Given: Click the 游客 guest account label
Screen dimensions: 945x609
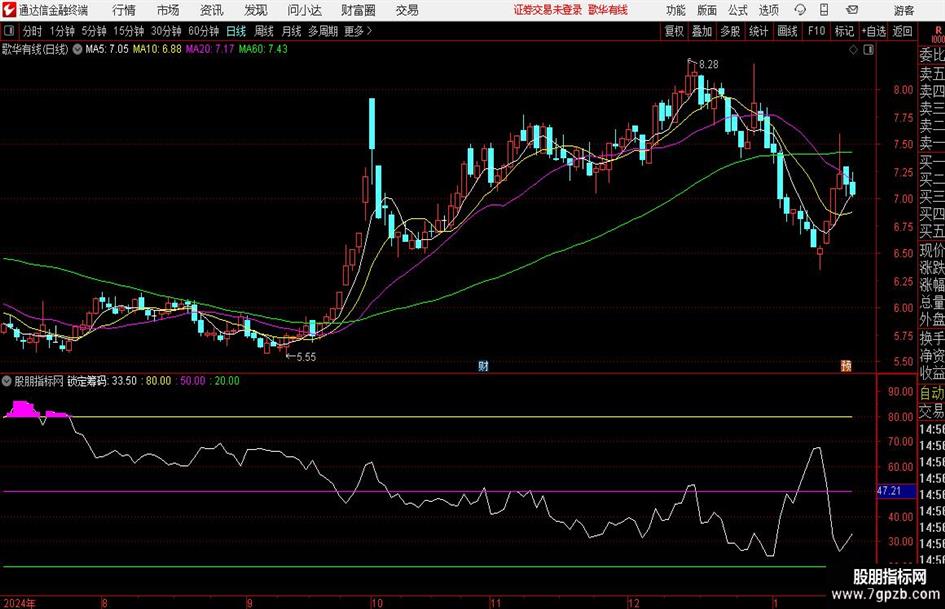Looking at the screenshot, I should (904, 10).
